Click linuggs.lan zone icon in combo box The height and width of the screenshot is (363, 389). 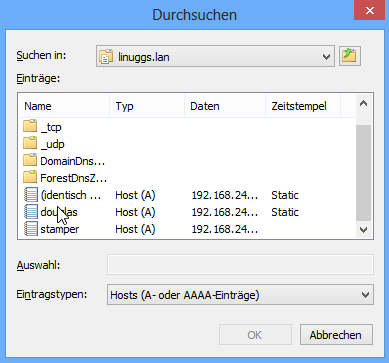(106, 57)
